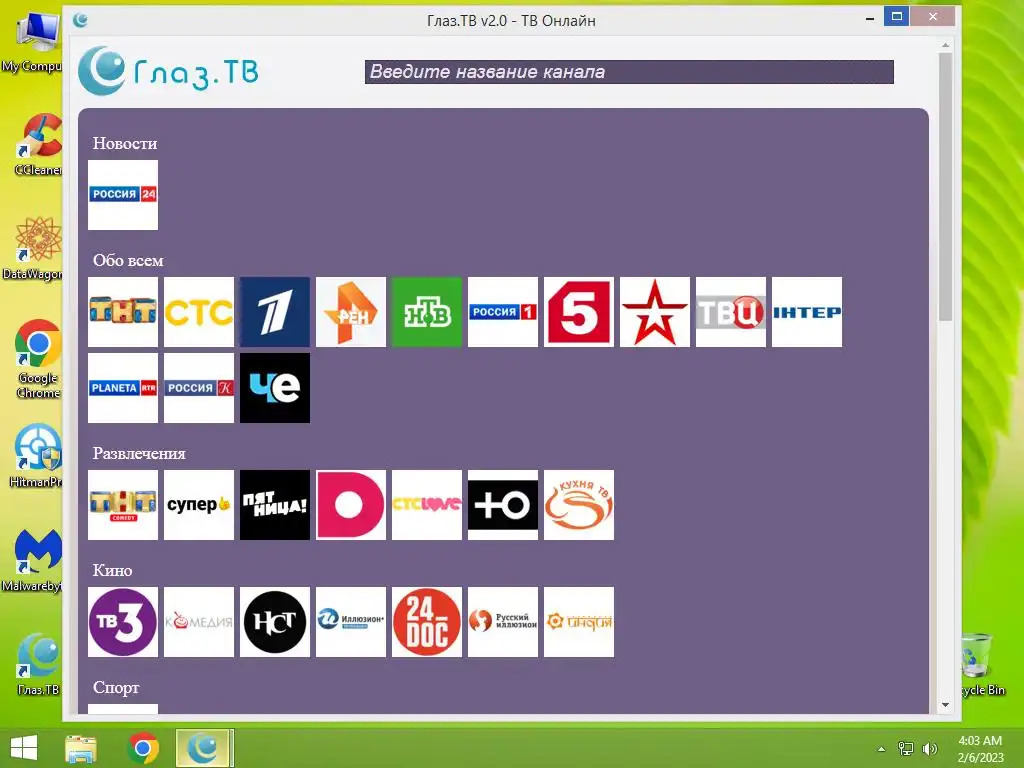Viewport: 1024px width, 768px height.
Task: Maximize the Глаз.ТВ window
Action: [x=897, y=16]
